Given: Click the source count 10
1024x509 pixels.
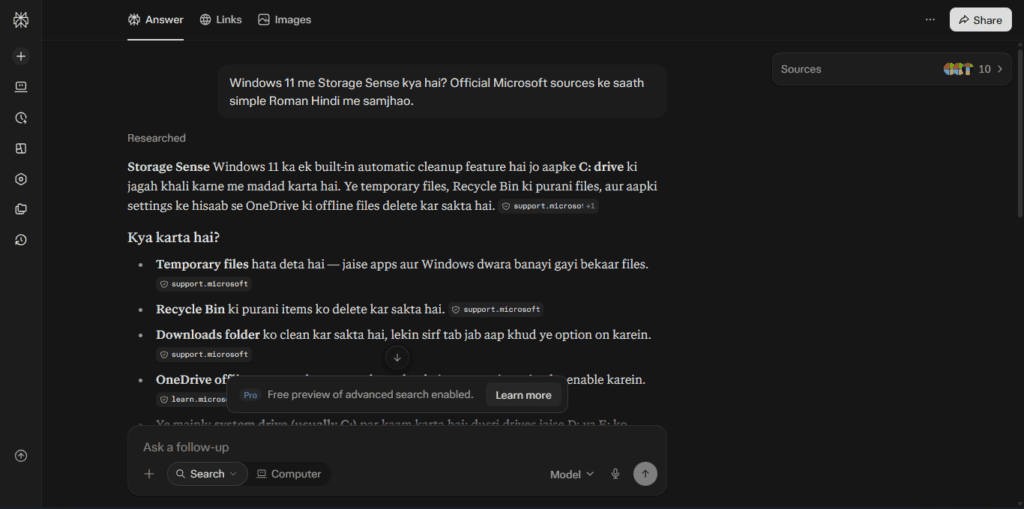Looking at the screenshot, I should [x=984, y=69].
